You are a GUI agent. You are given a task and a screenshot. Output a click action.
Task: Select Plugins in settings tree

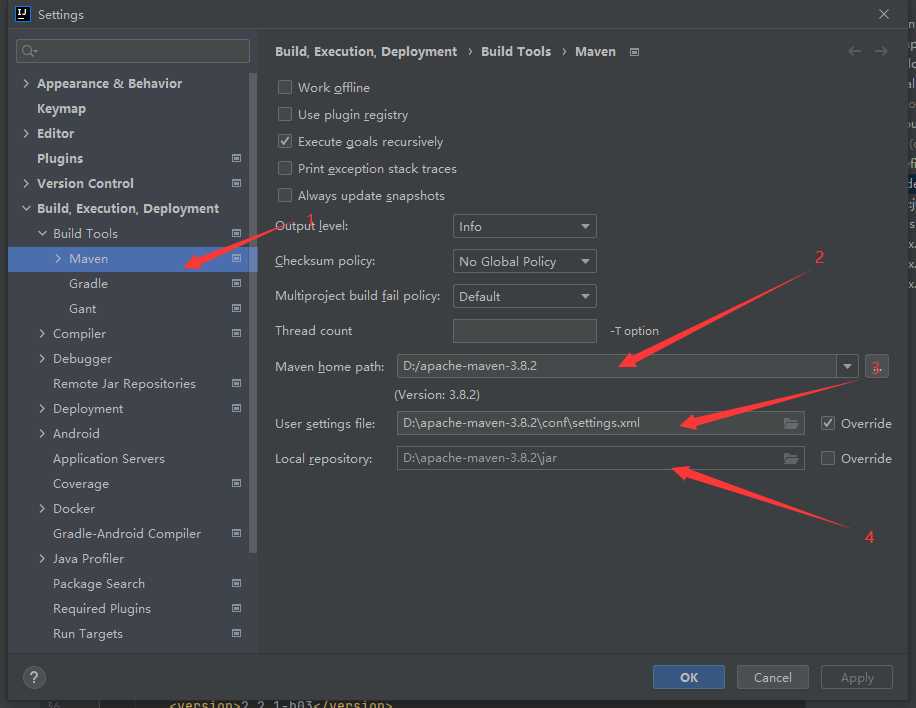[60, 158]
